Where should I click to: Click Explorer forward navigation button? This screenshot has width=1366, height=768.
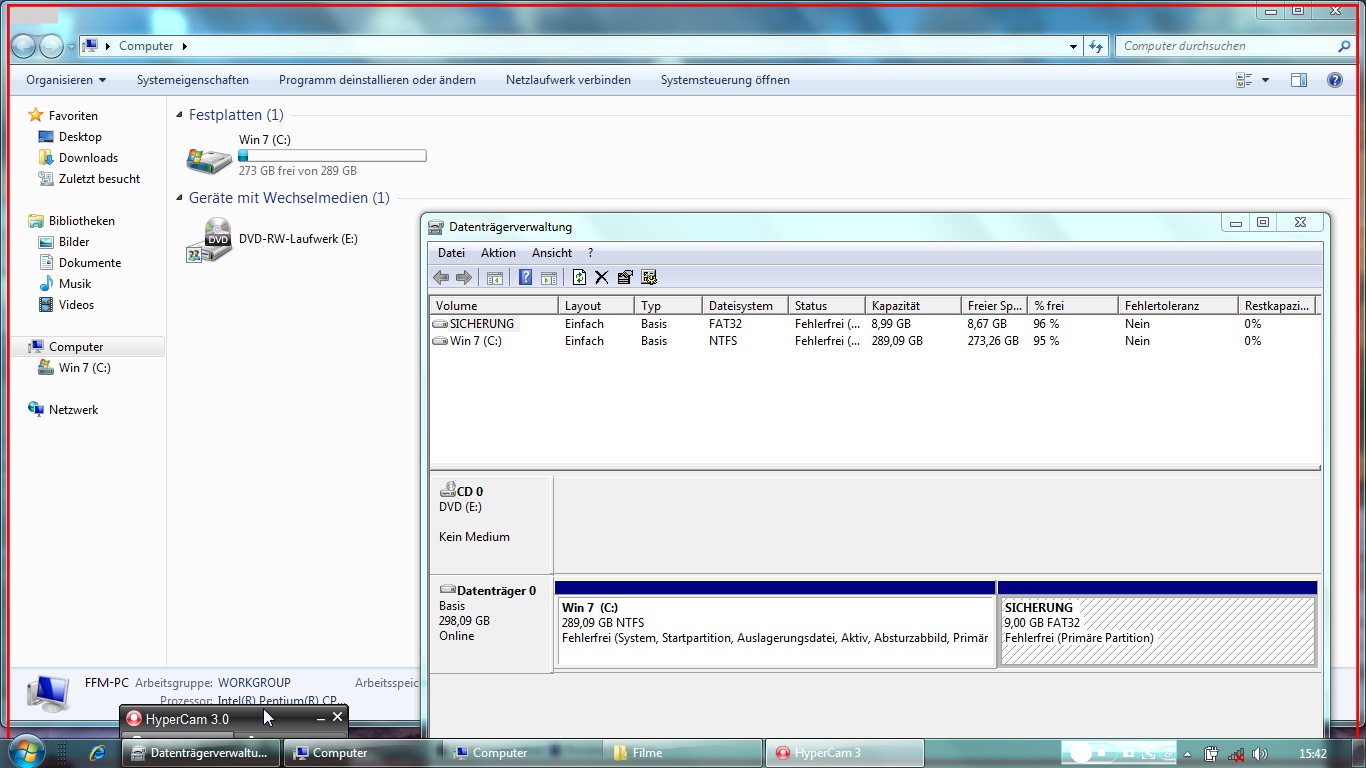tap(51, 46)
